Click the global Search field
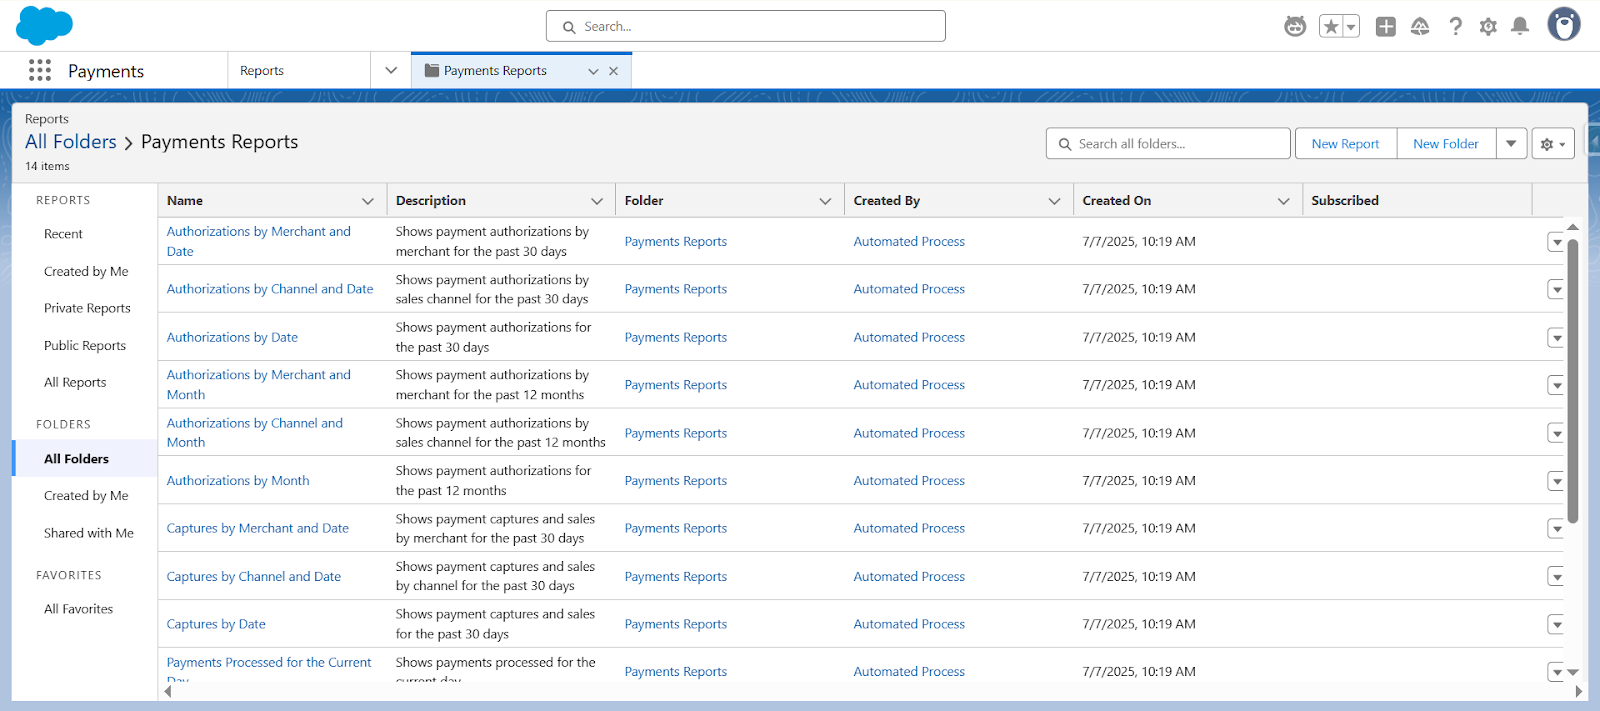Image resolution: width=1600 pixels, height=711 pixels. tap(746, 26)
